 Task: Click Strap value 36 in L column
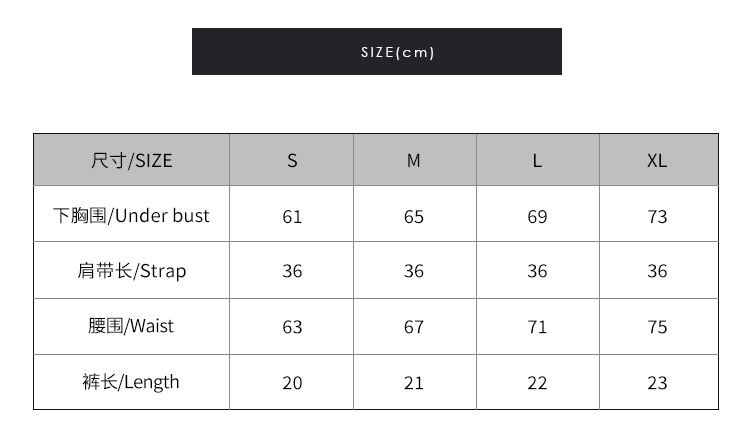point(537,272)
